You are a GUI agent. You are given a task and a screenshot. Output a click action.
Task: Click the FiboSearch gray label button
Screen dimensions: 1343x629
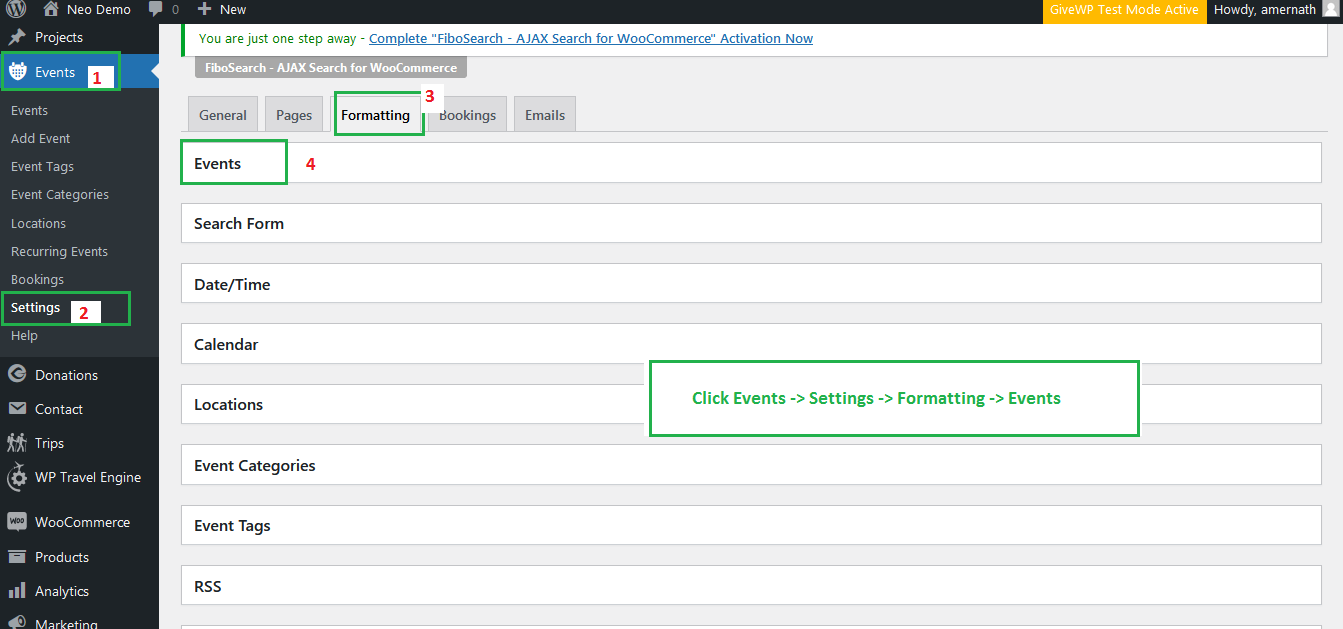pyautogui.click(x=331, y=68)
